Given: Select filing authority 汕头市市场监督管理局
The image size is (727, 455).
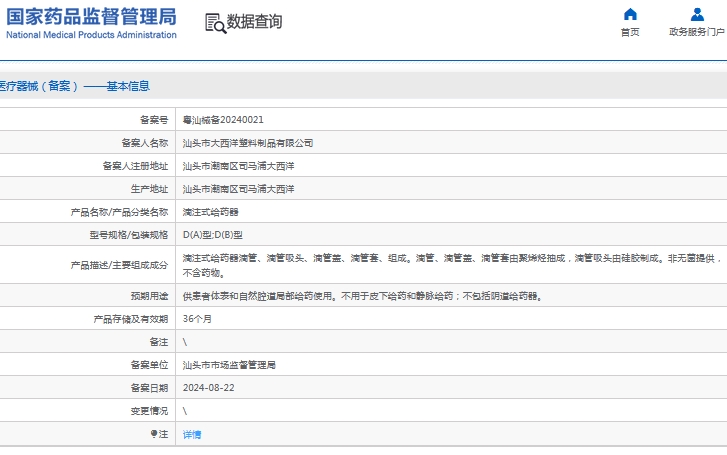Looking at the screenshot, I should pos(229,365).
